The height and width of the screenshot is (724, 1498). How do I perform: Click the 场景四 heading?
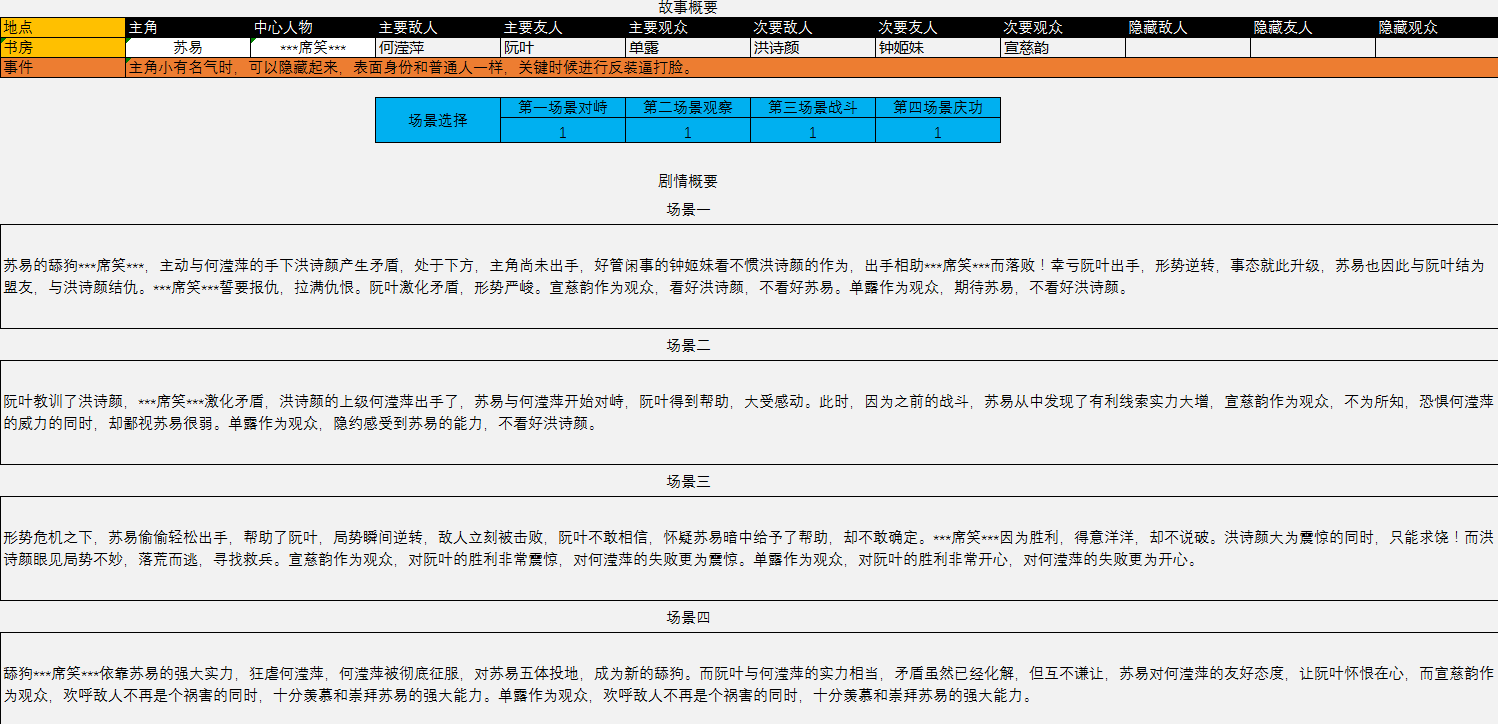(x=688, y=618)
